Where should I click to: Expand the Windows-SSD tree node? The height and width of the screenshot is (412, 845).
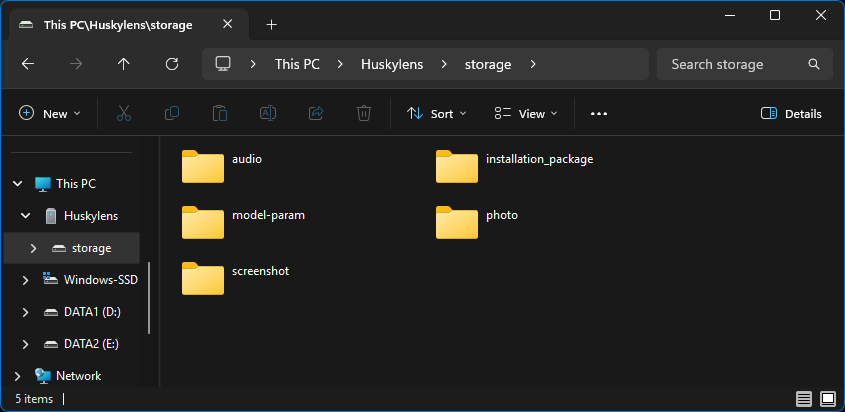[26, 280]
